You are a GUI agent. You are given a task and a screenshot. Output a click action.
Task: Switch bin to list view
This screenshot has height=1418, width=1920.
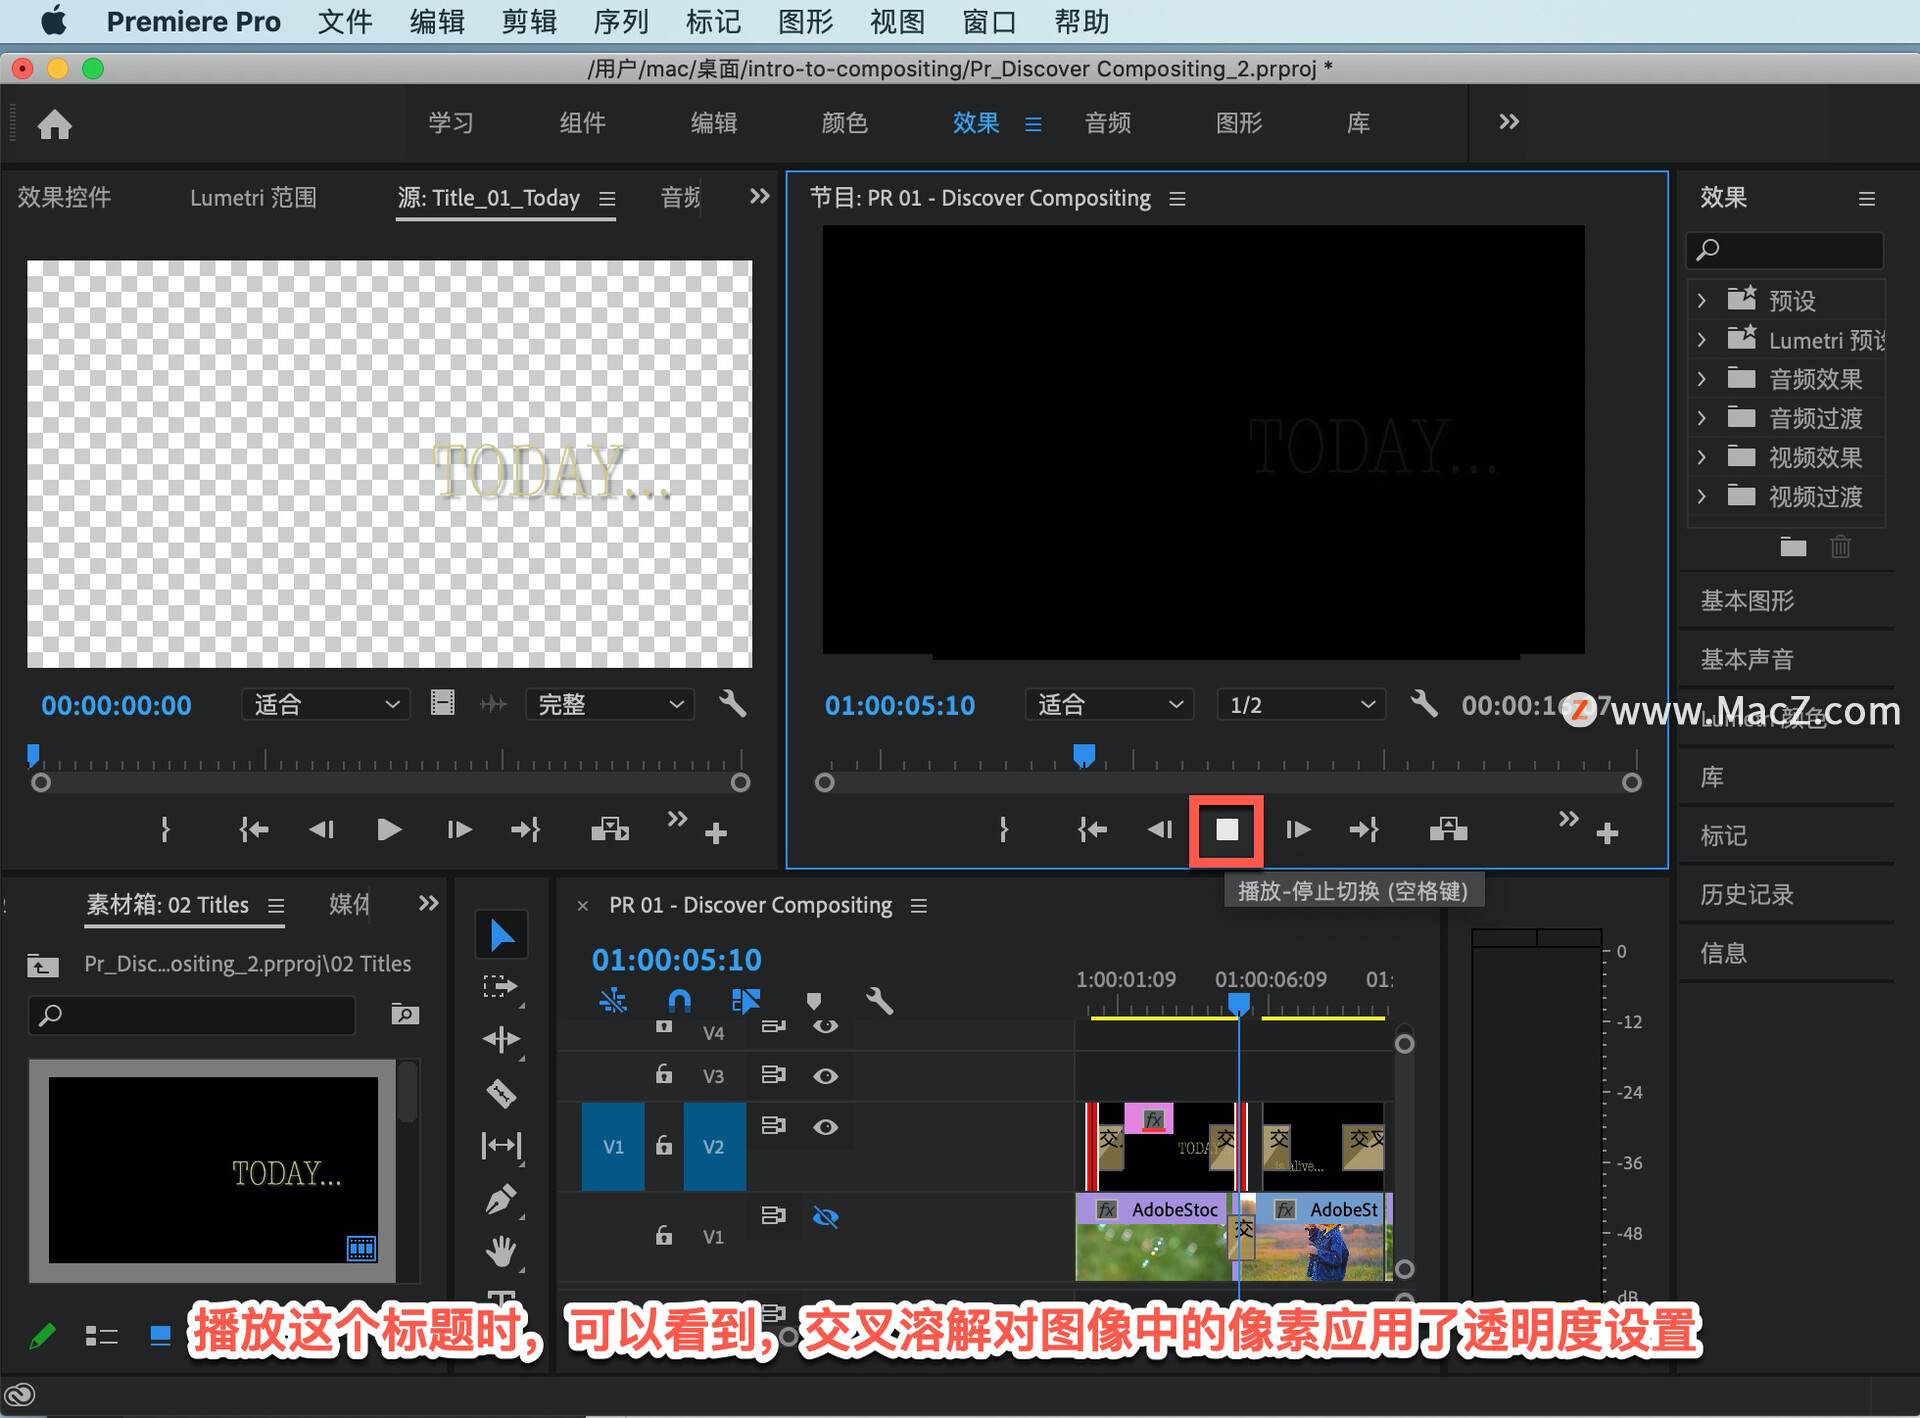101,1336
